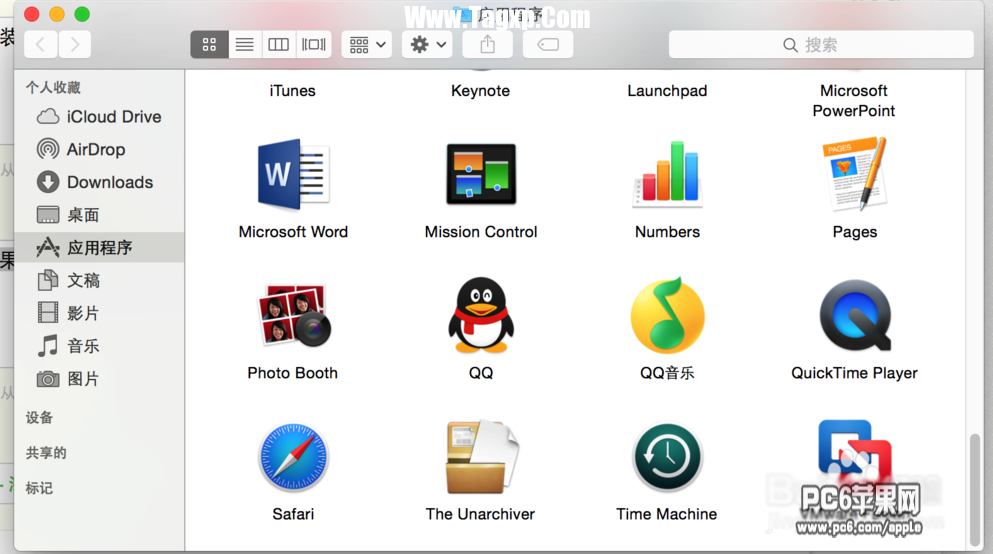Expand the 共享的 sidebar section
993x554 pixels.
click(46, 453)
